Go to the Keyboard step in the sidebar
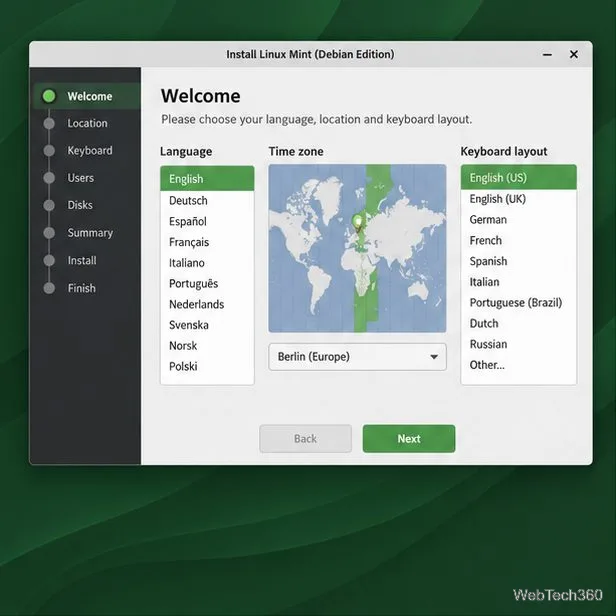616x616 pixels. point(90,150)
